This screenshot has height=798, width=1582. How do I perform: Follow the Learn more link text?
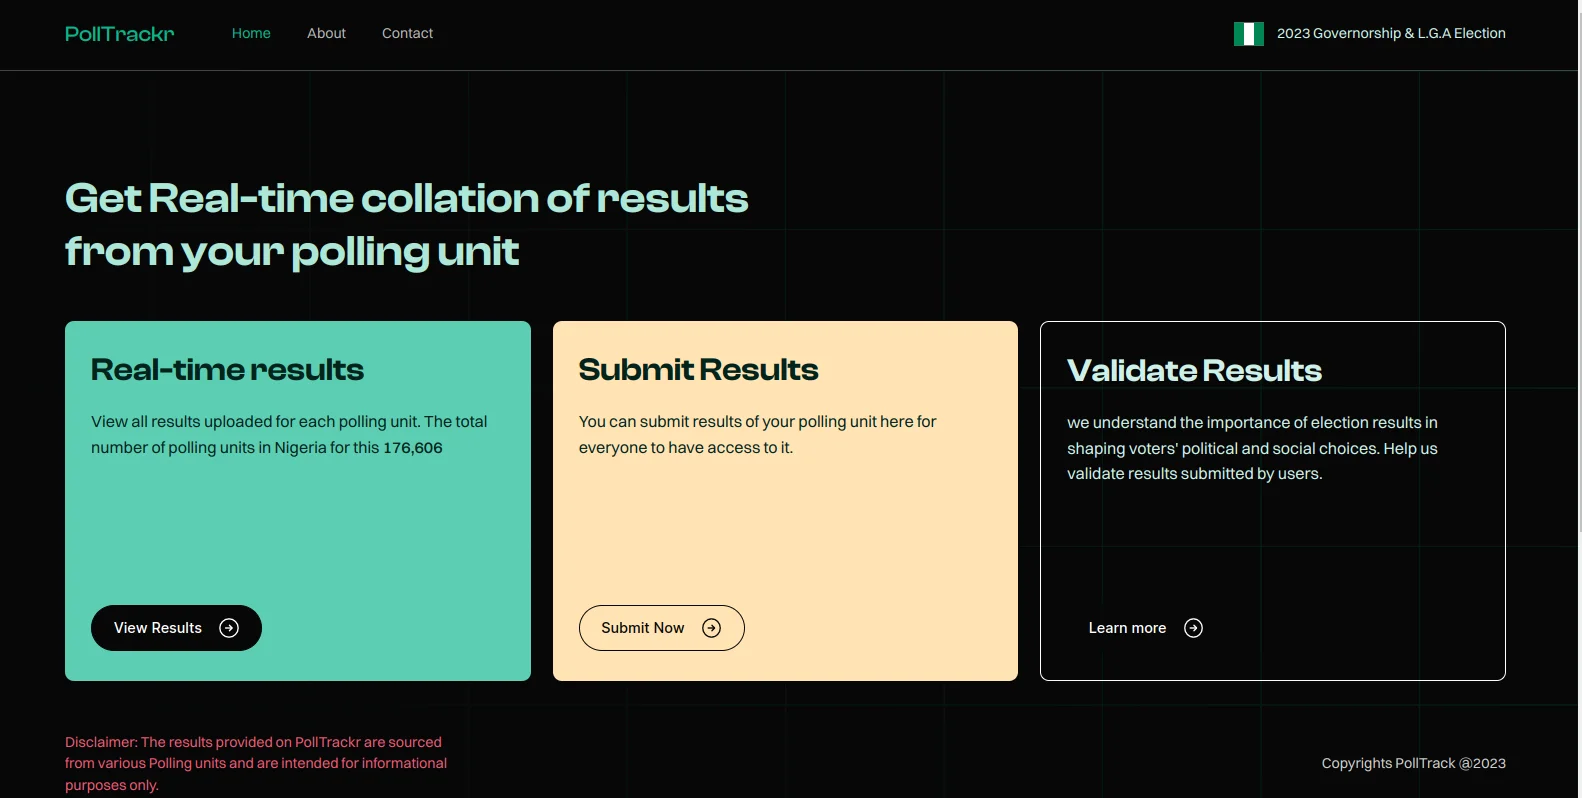click(x=1127, y=628)
